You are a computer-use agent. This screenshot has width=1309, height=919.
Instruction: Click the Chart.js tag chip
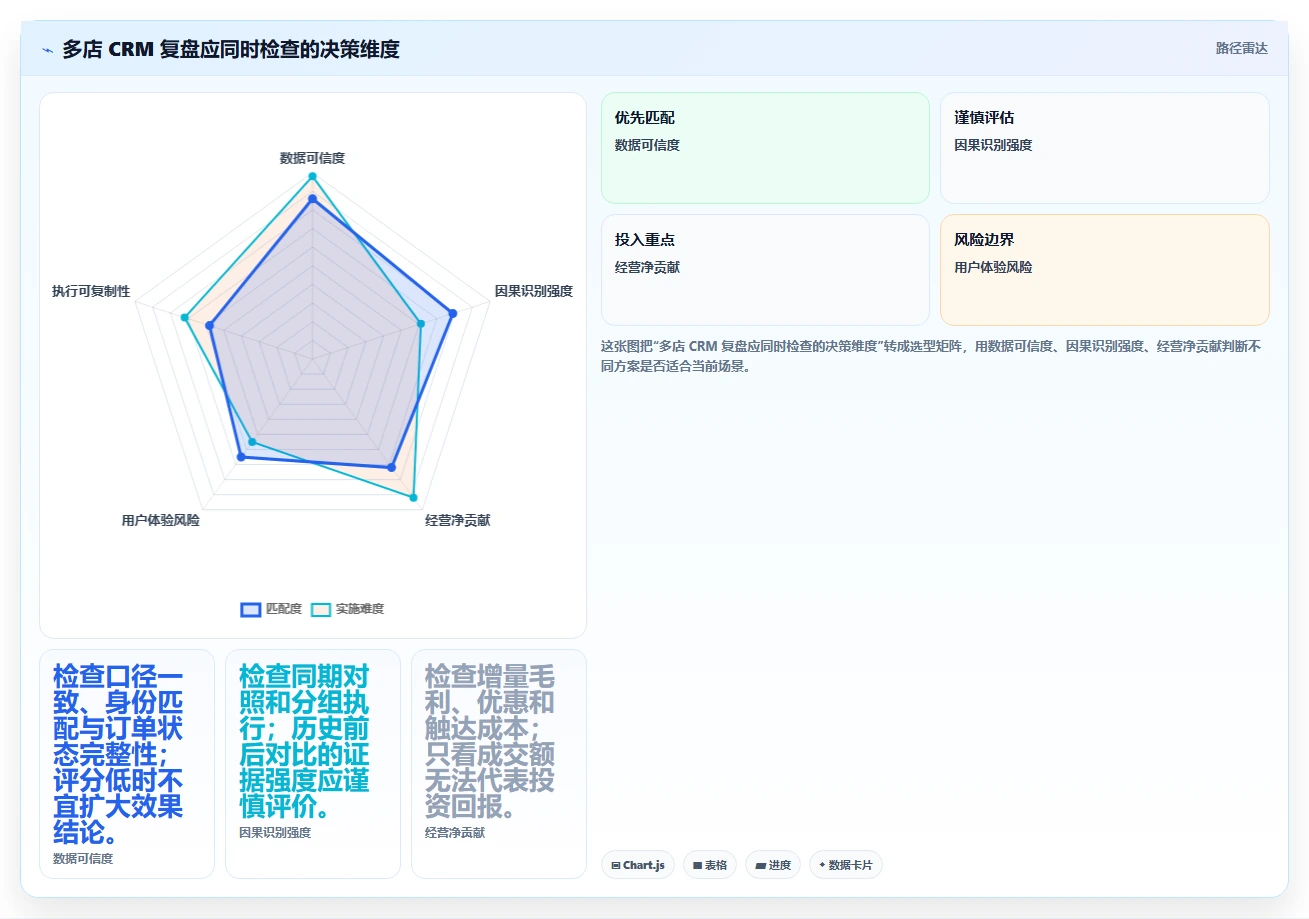[638, 865]
